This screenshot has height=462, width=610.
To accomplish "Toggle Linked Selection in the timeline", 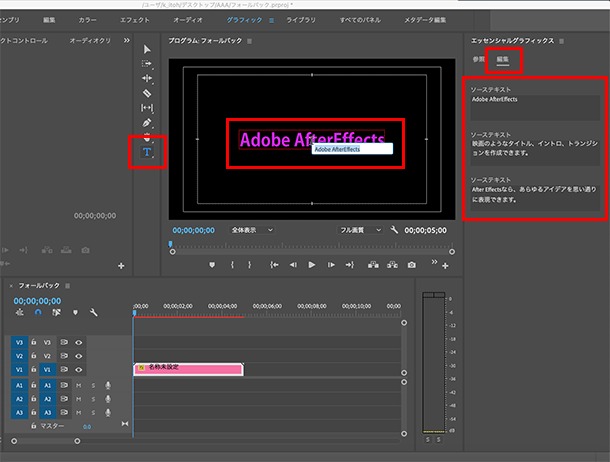I will (56, 312).
